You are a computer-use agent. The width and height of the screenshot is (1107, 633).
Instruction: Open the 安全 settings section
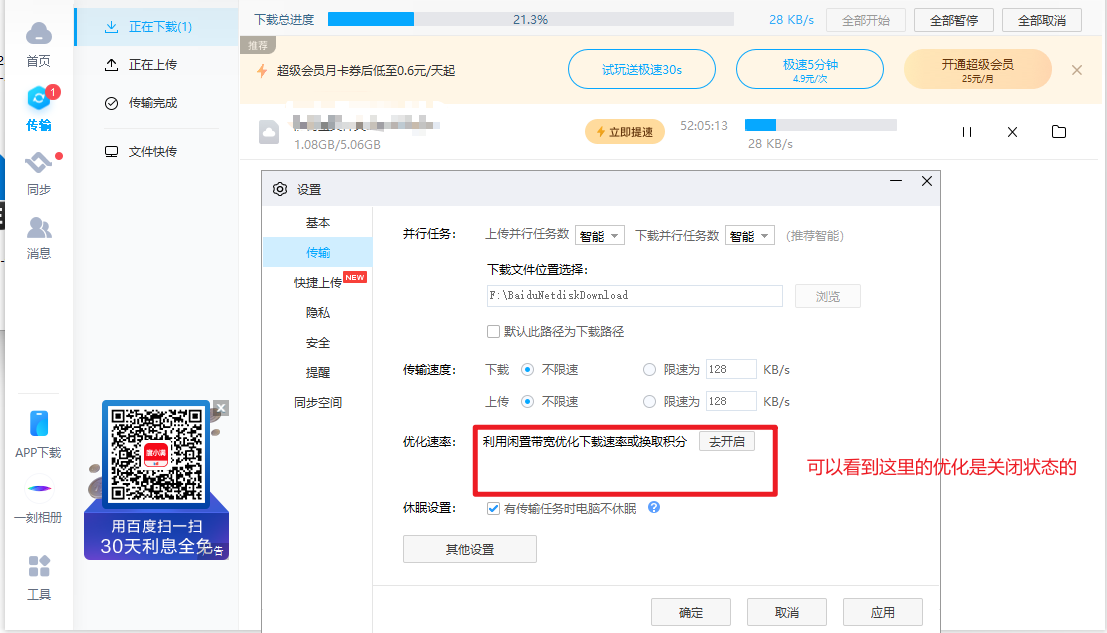coord(318,343)
